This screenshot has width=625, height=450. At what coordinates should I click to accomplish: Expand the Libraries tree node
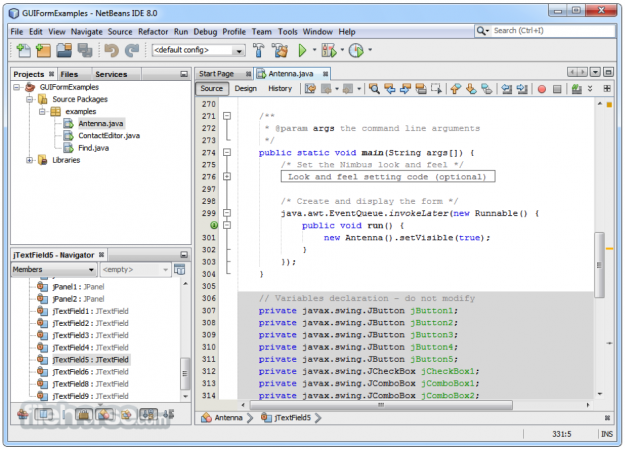(x=29, y=160)
